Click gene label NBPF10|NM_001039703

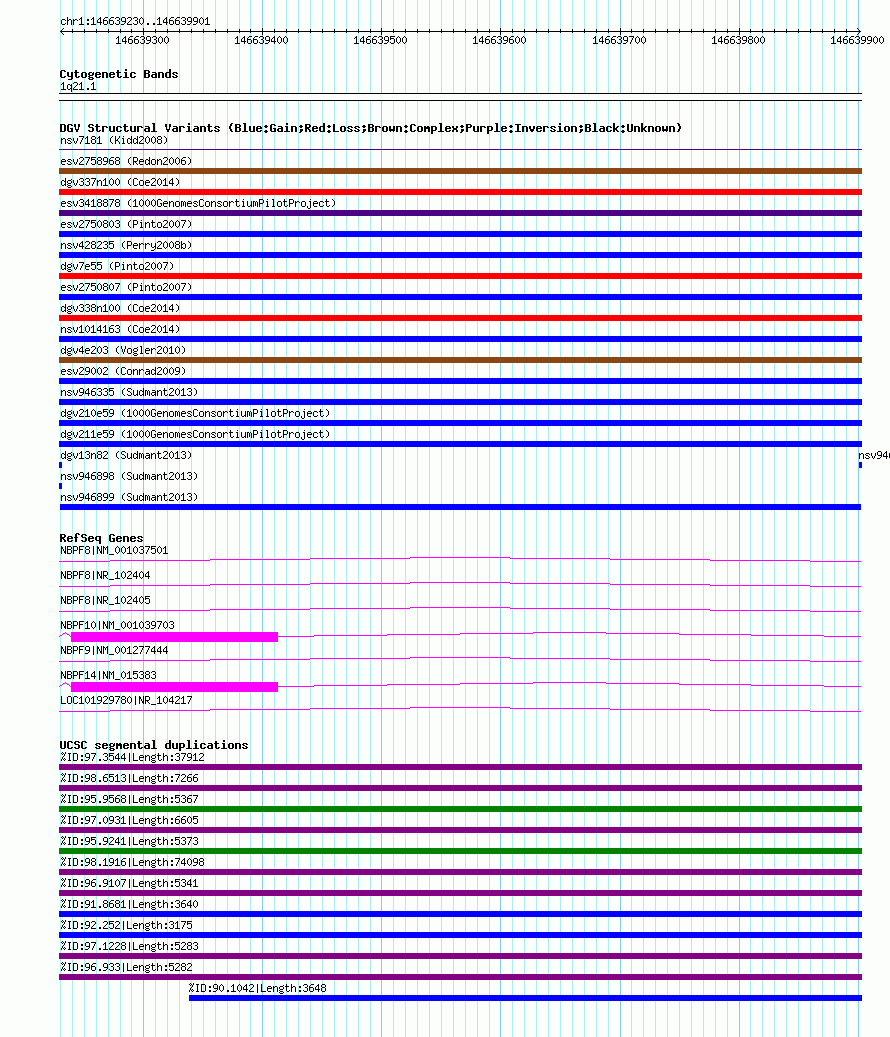pos(117,625)
